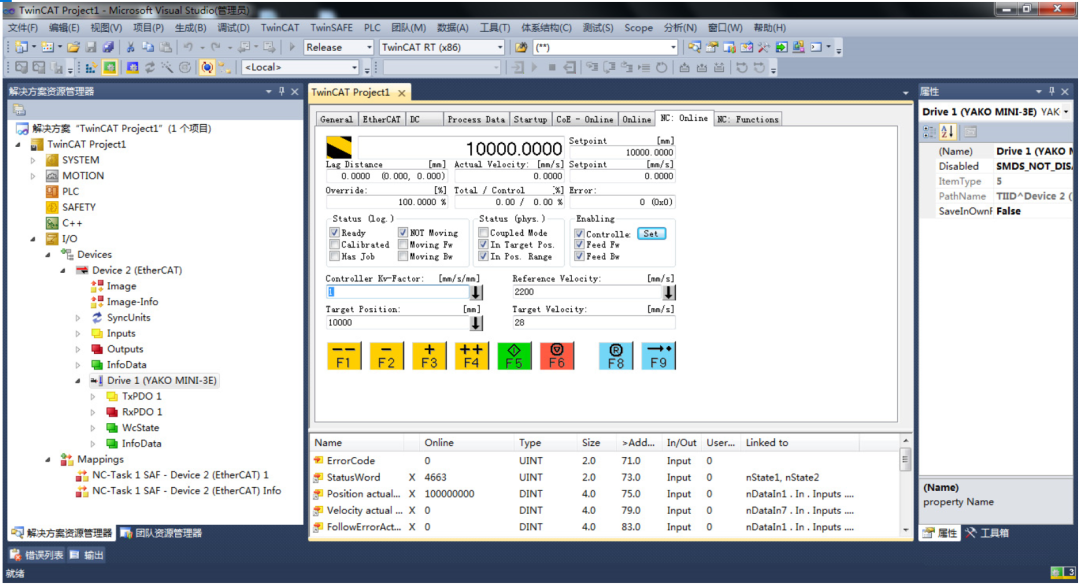Click the F9 button icon
This screenshot has width=1080, height=585.
(657, 355)
